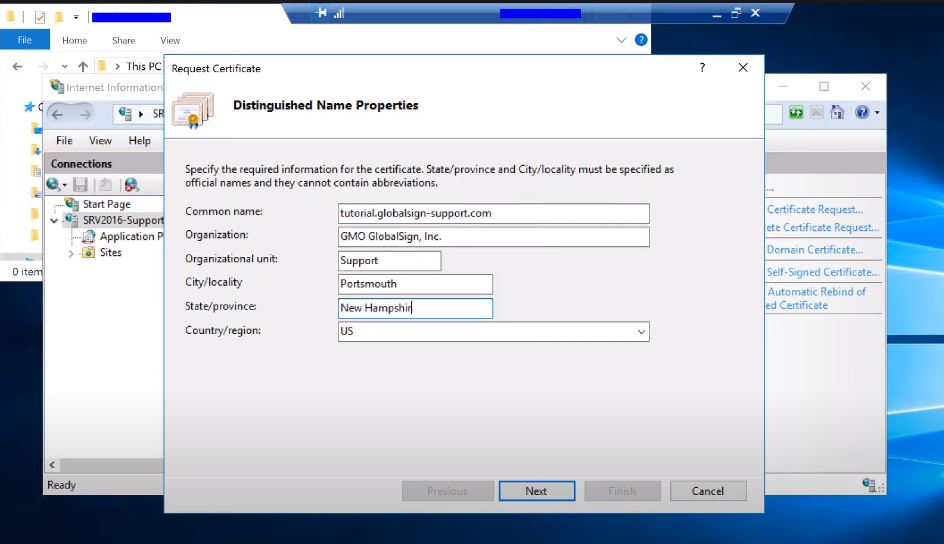Viewport: 944px width, 544px height.
Task: Click This PC in the address bar
Action: click(x=143, y=66)
